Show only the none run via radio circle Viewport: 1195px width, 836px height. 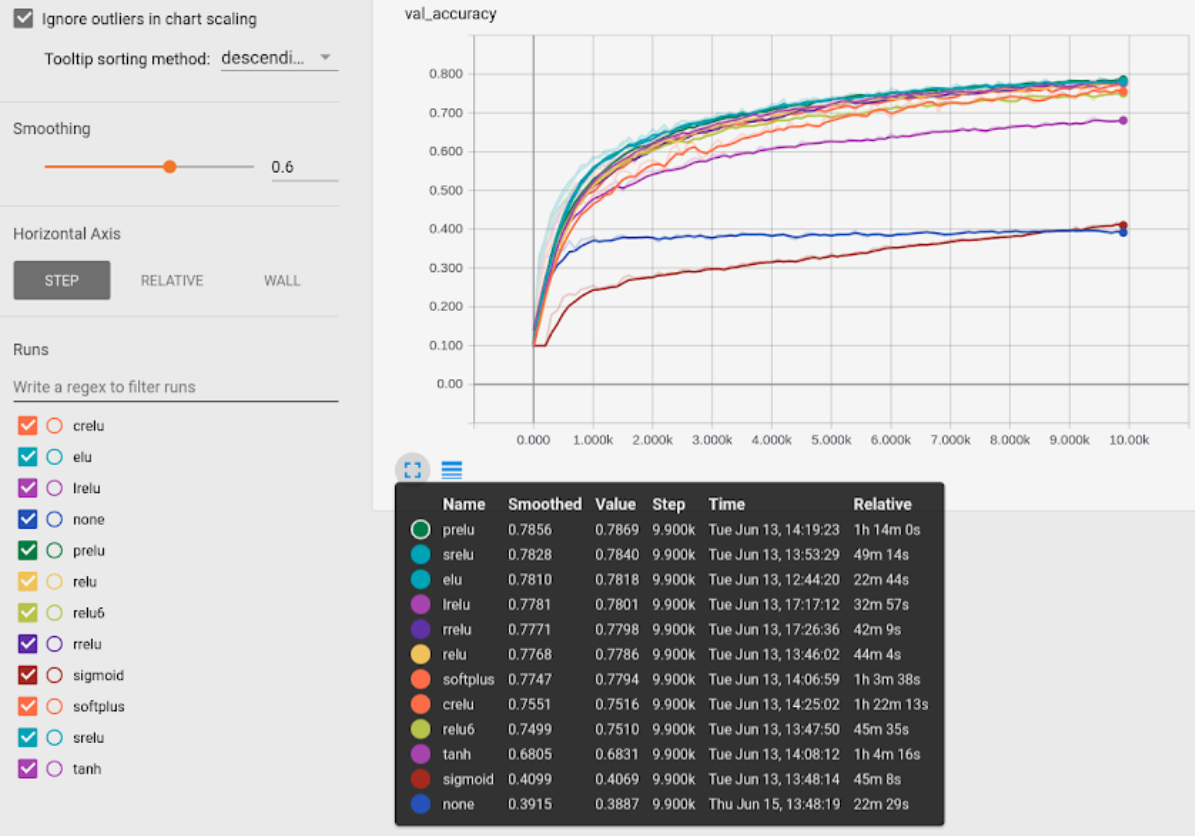point(54,519)
